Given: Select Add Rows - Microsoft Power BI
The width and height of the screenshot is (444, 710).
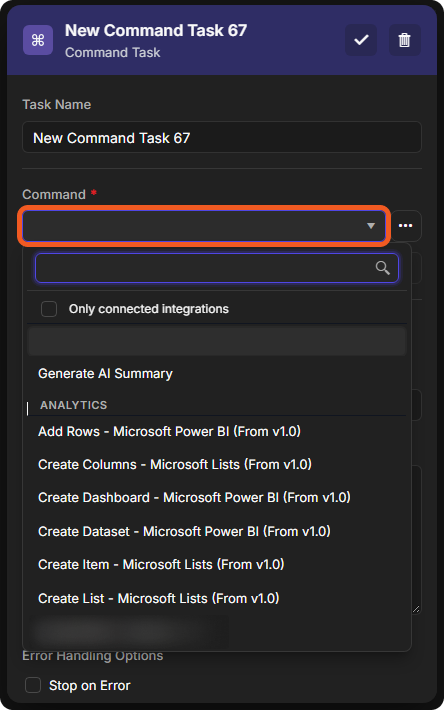Looking at the screenshot, I should click(169, 431).
